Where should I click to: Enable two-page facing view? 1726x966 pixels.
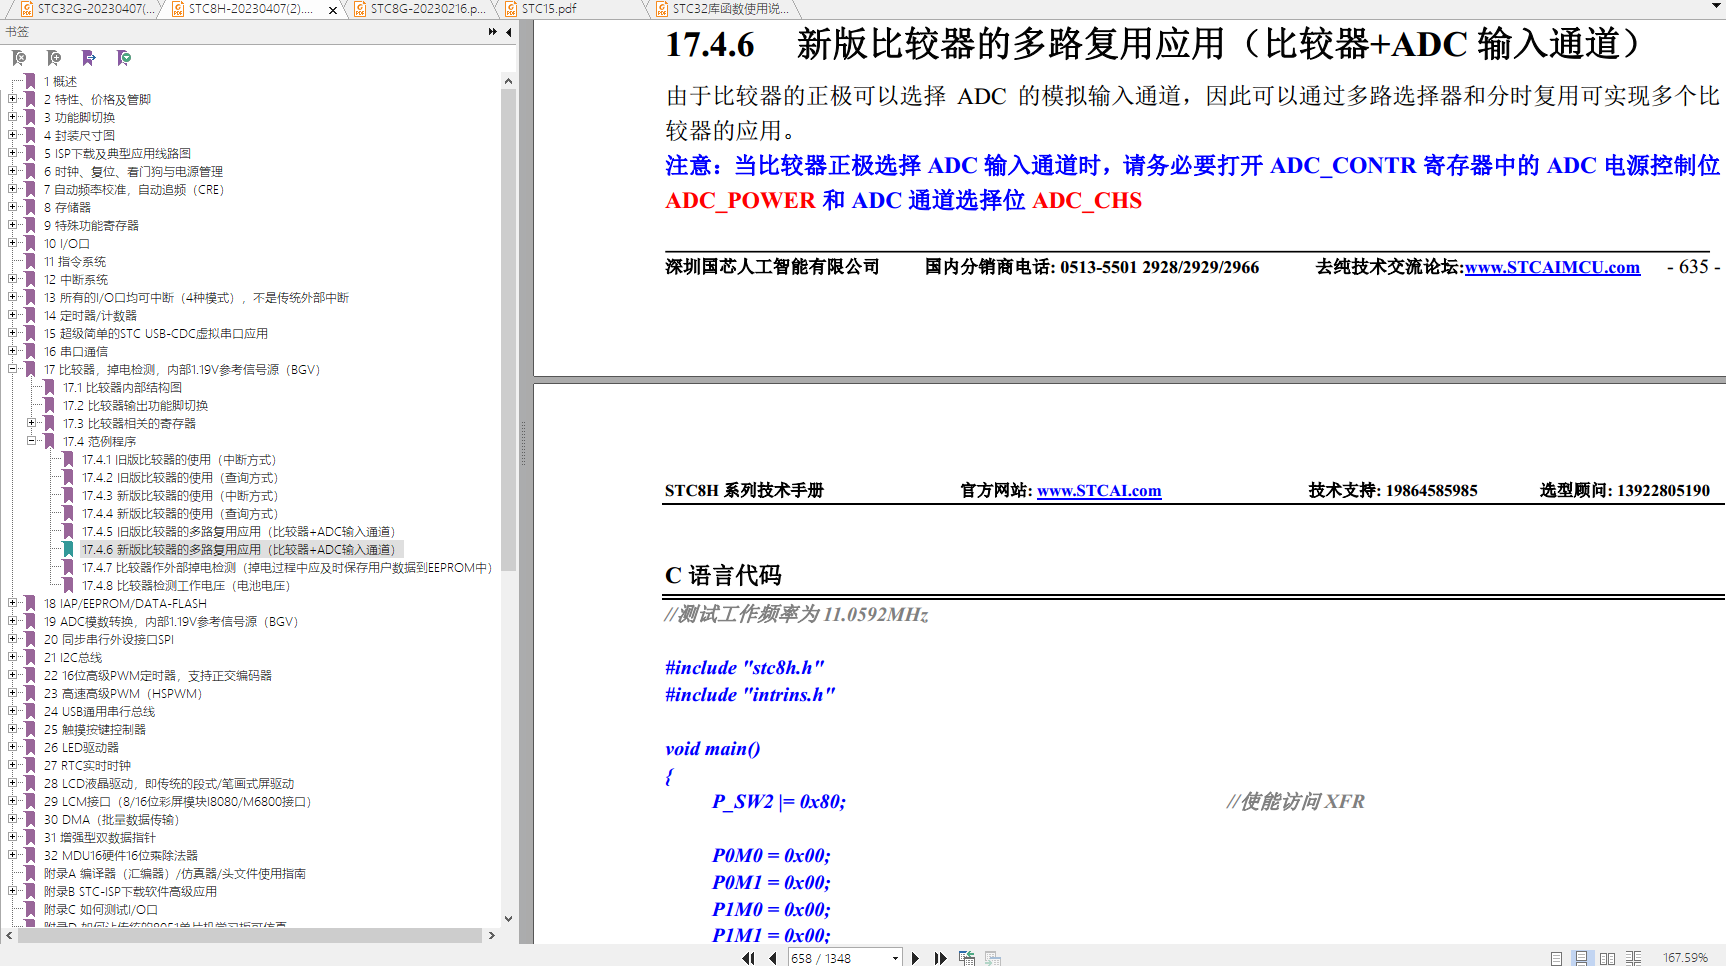(1607, 958)
